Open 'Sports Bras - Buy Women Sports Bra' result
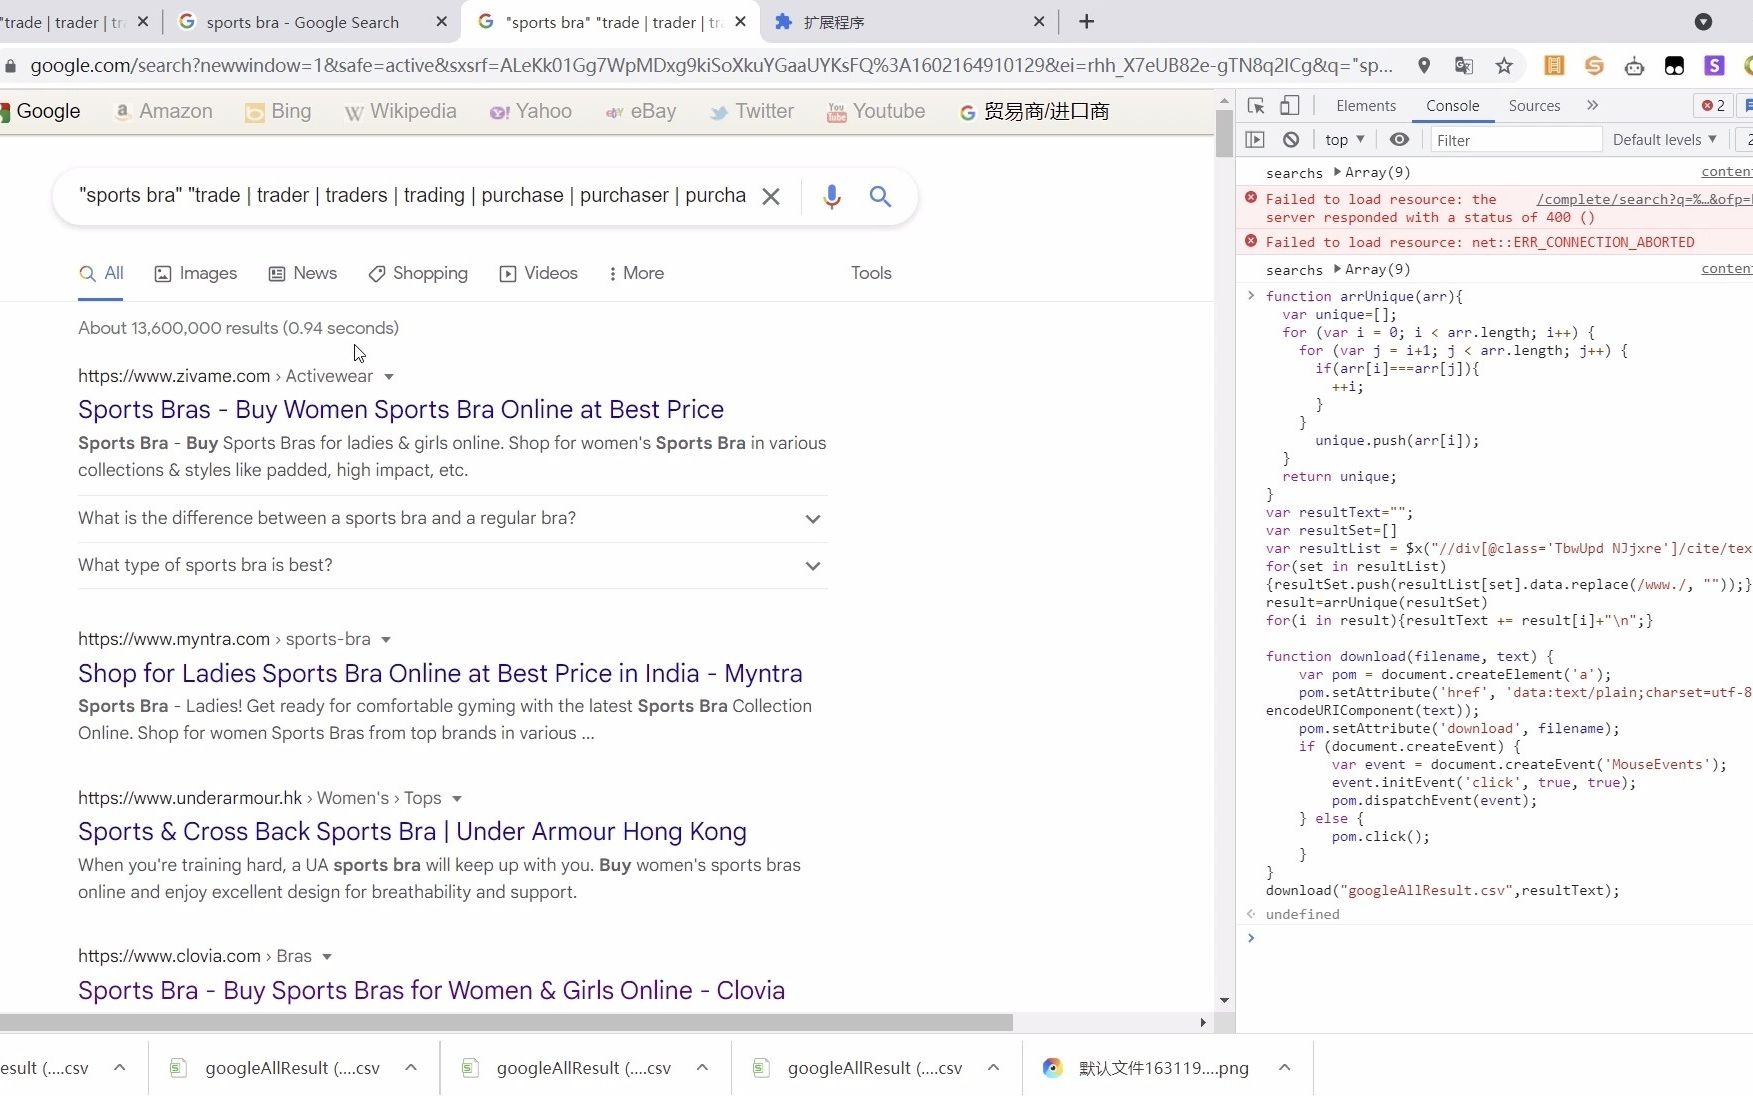This screenshot has width=1753, height=1096. tap(401, 409)
